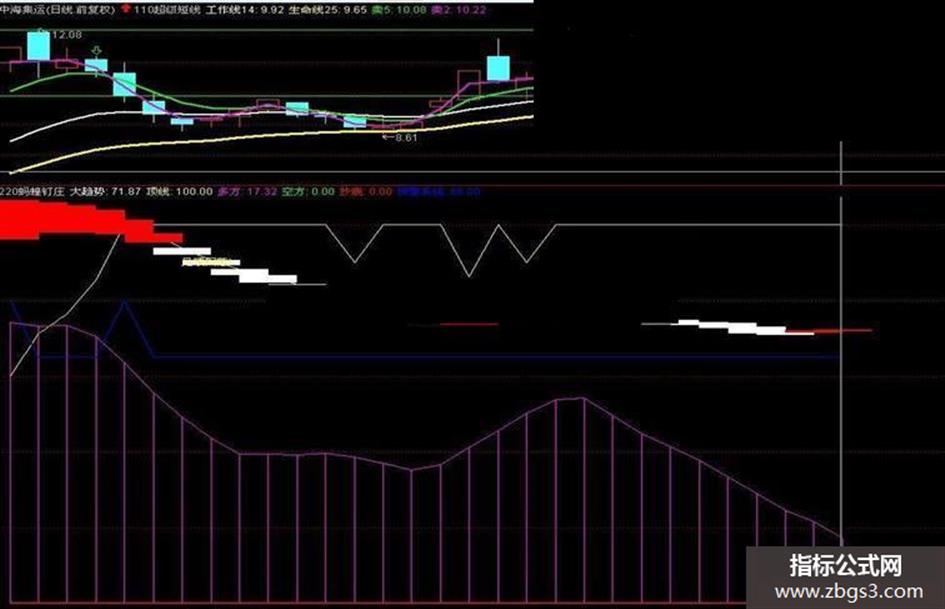945x609 pixels.
Task: Click the red 0.00 indicator value
Action: point(366,192)
